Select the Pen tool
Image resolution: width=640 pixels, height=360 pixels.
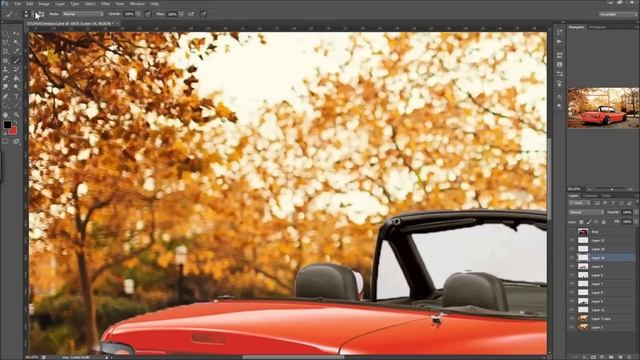pos(5,97)
